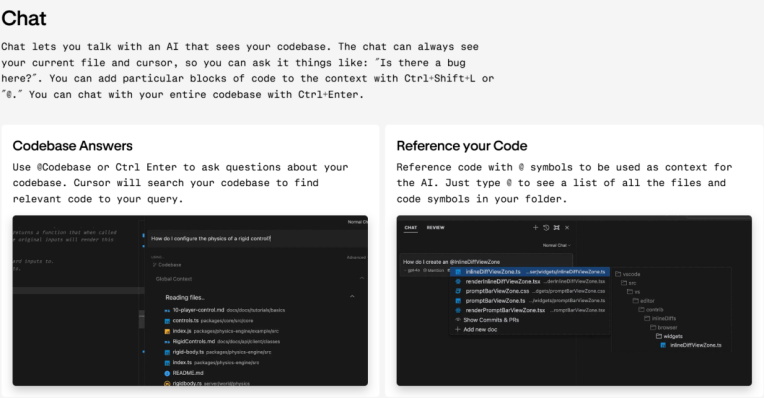
Task: Select renderInlineDiffViewZone.tsx suggestion
Action: pos(530,281)
